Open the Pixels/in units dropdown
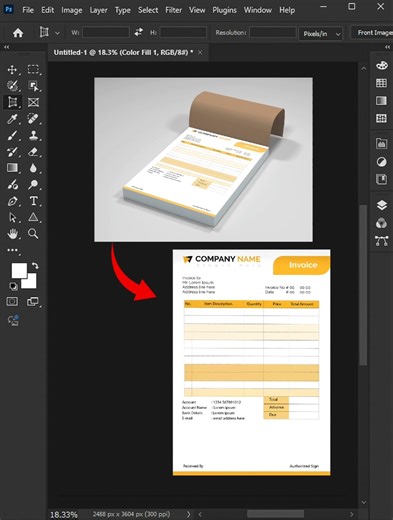 pos(321,33)
